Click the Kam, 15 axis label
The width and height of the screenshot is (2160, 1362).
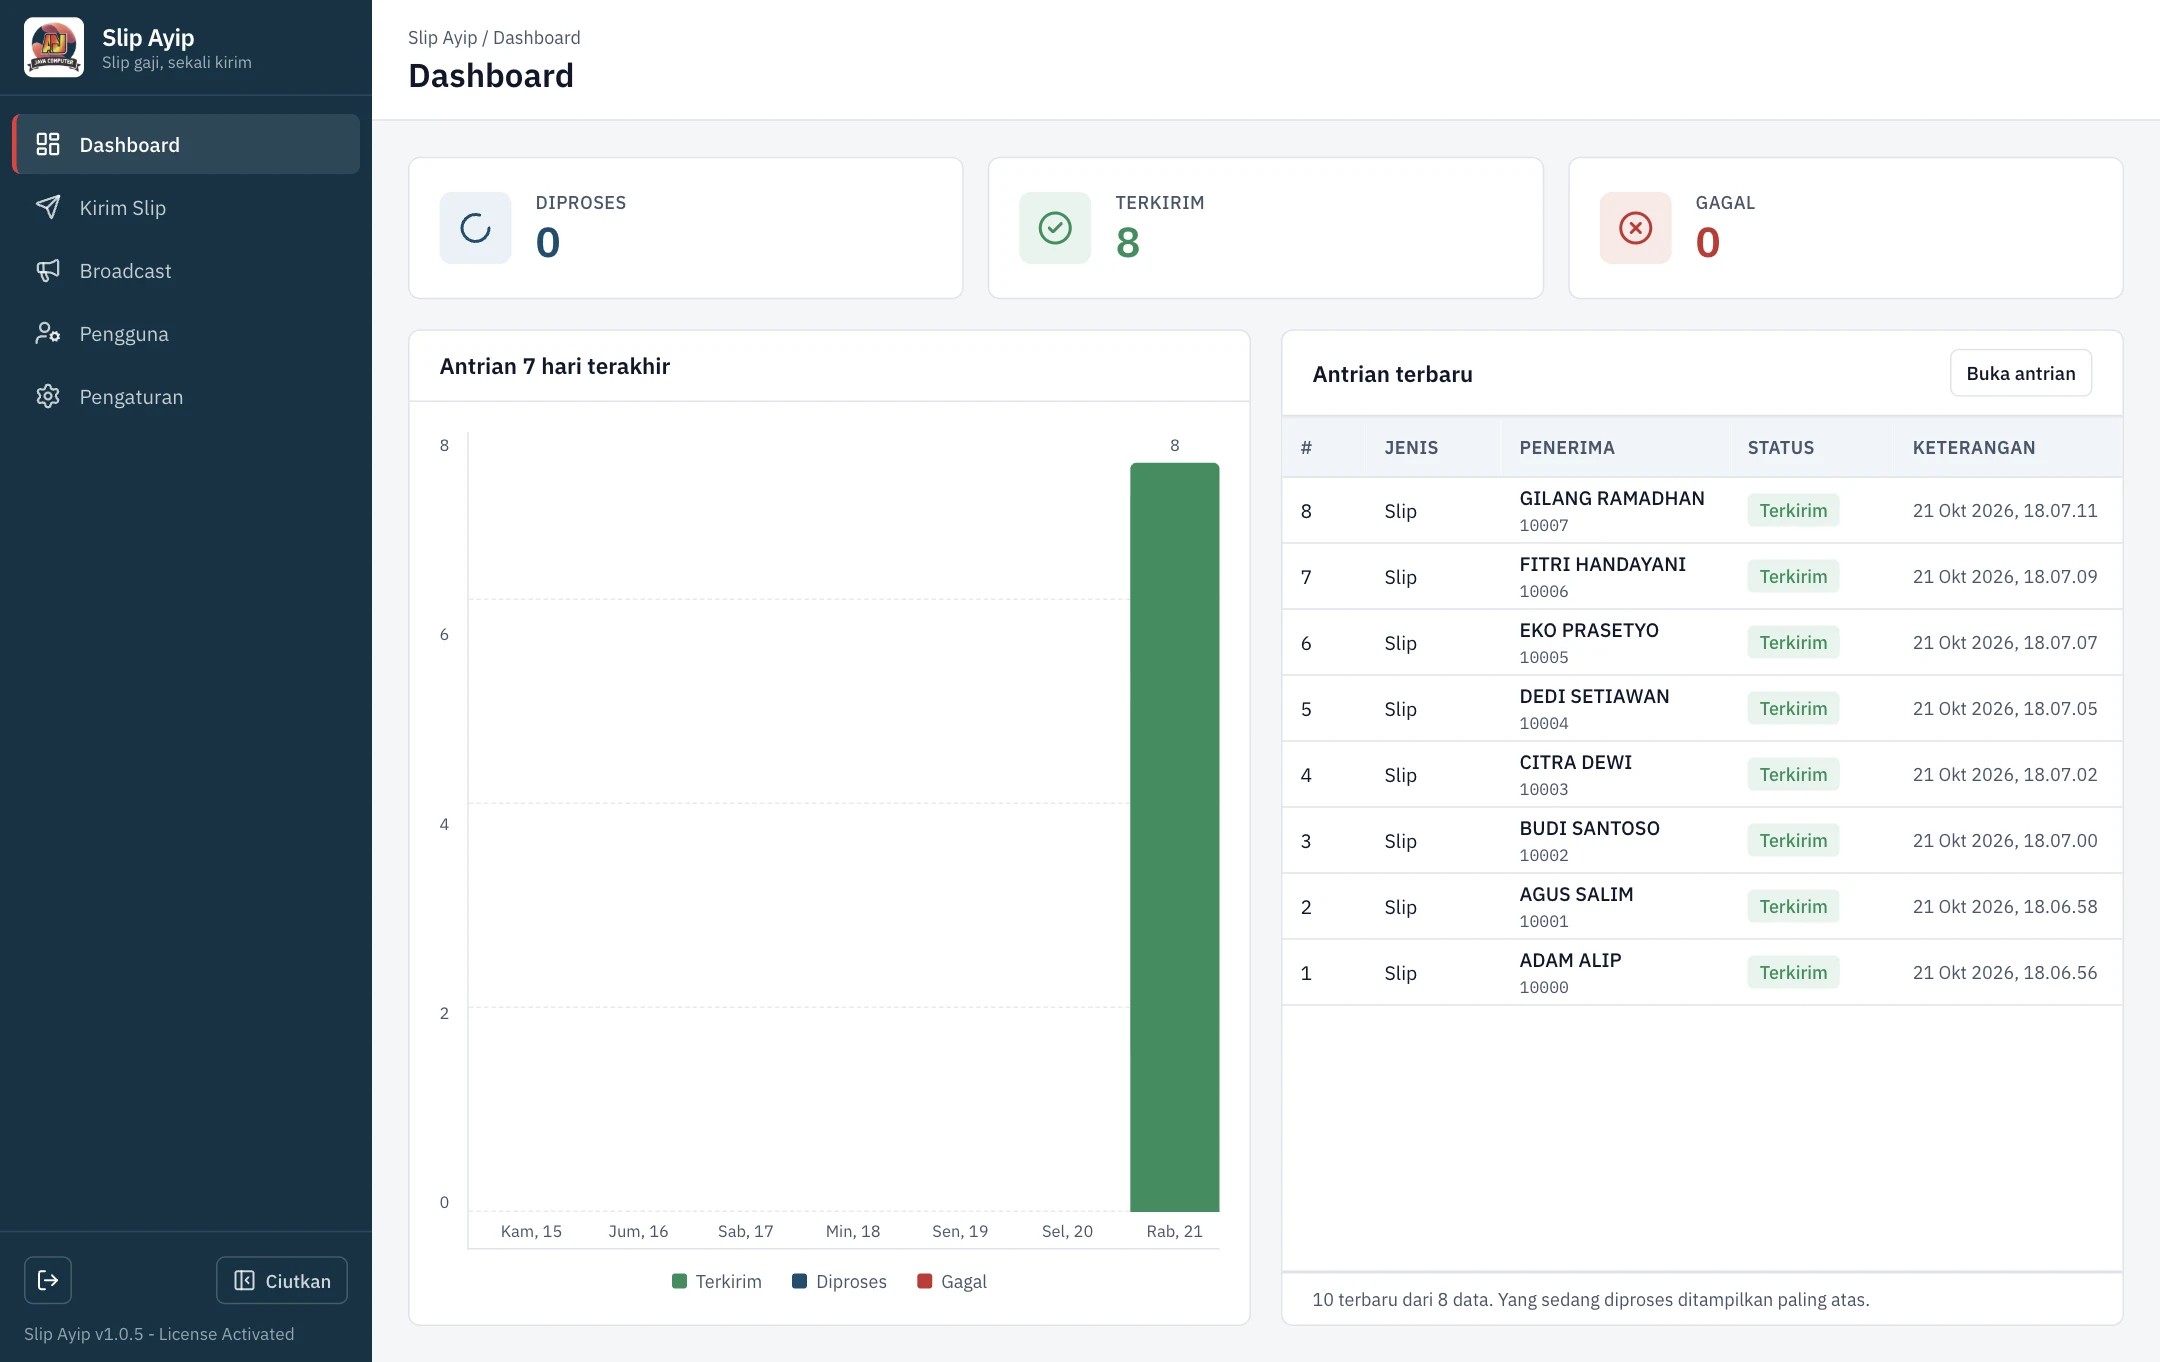531,1231
